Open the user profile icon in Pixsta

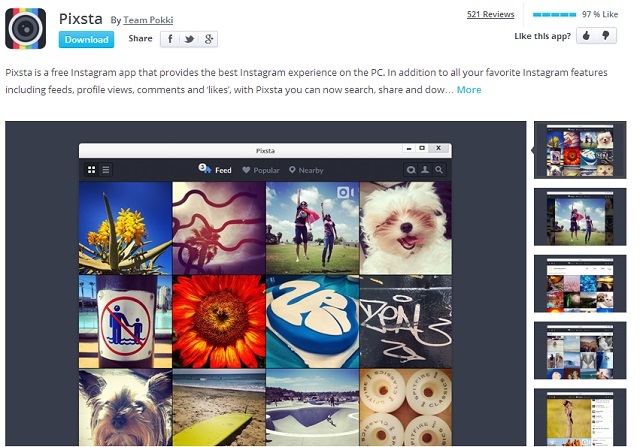point(425,170)
